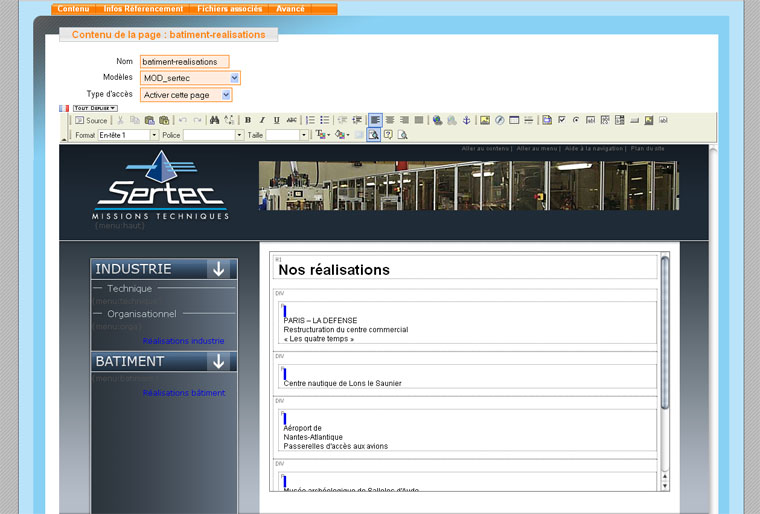Click the Copy icon in the editor toolbar

(135, 120)
